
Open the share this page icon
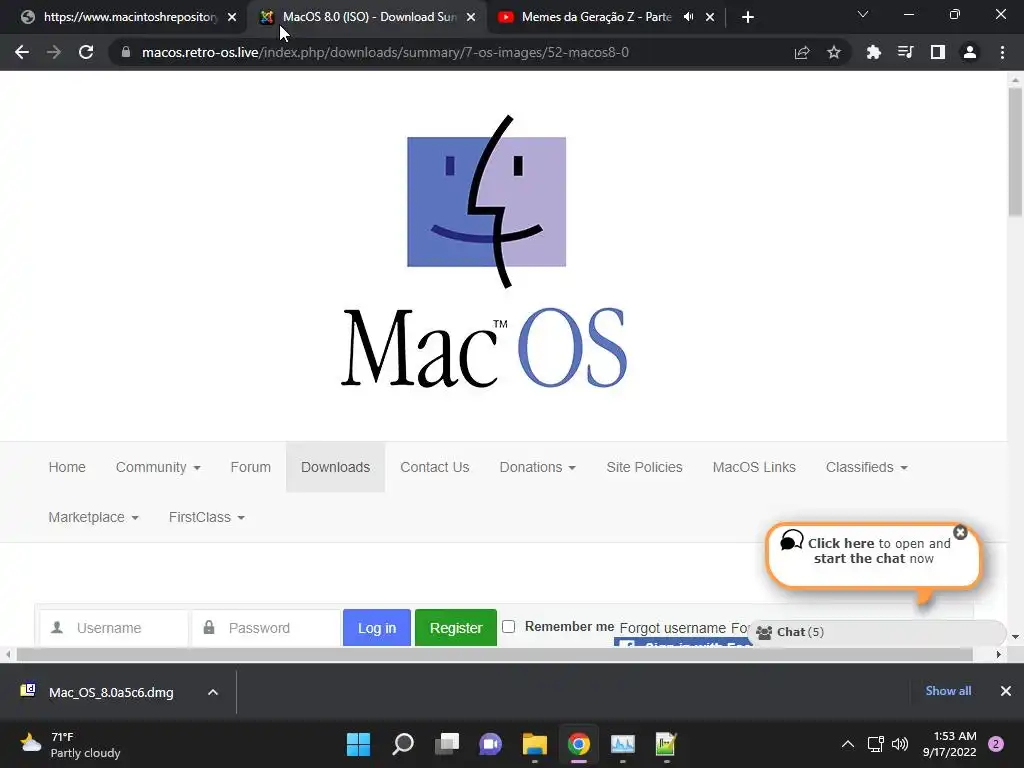[x=801, y=52]
